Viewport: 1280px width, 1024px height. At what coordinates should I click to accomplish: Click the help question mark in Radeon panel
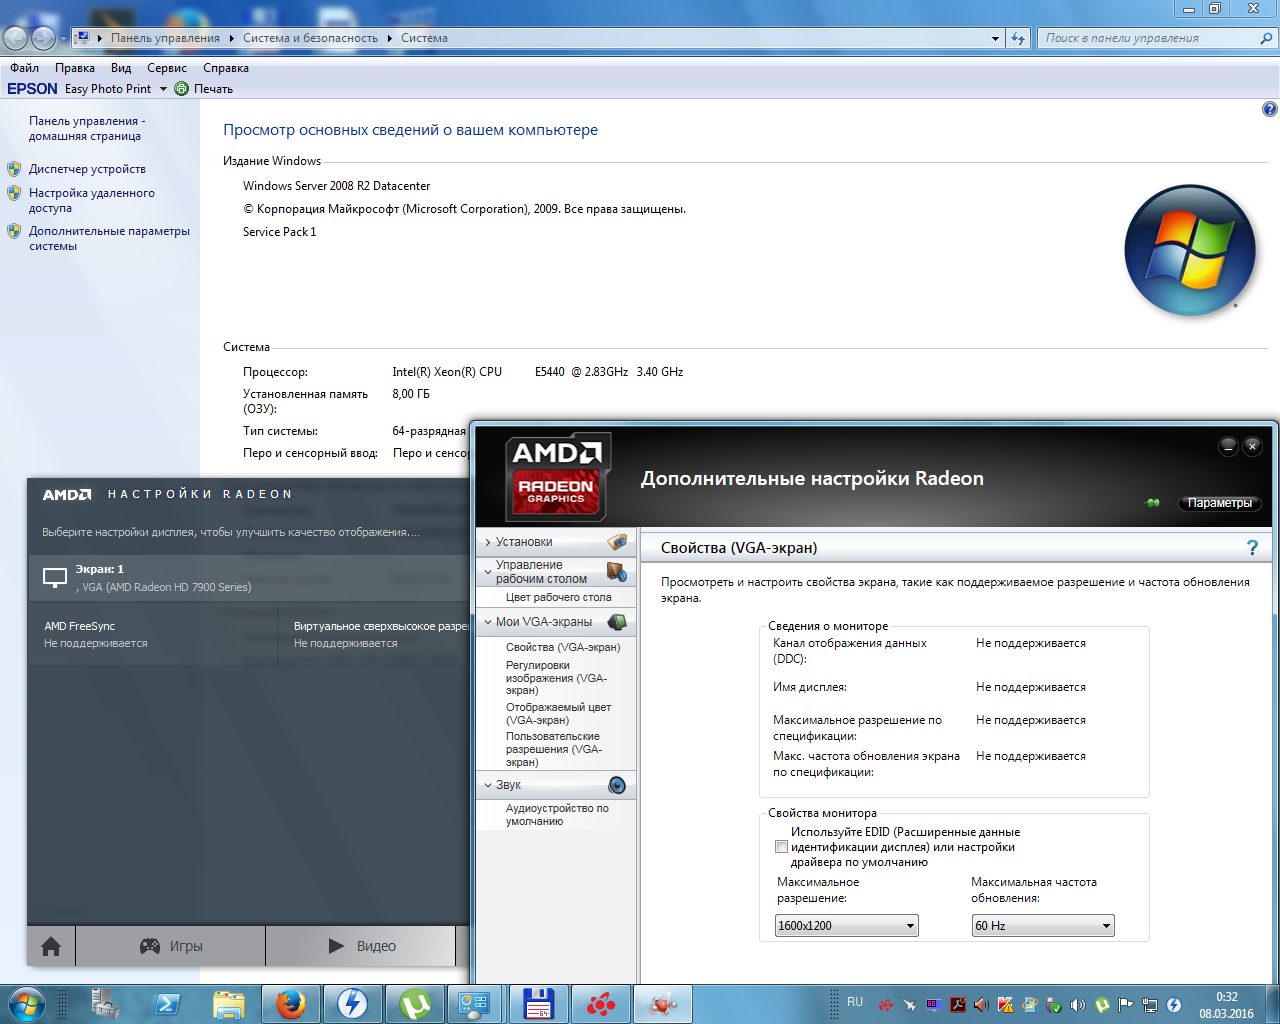tap(1252, 547)
